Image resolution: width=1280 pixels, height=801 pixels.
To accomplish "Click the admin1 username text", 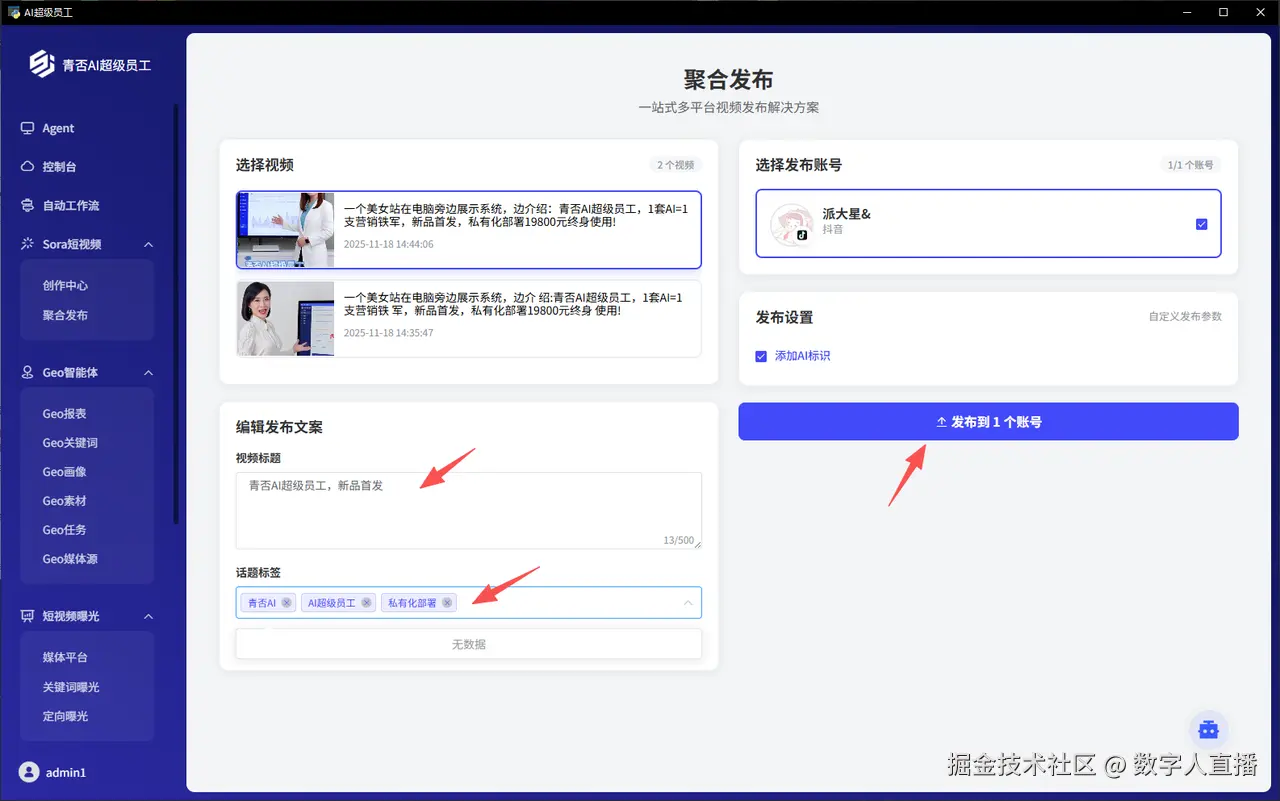I will [66, 773].
